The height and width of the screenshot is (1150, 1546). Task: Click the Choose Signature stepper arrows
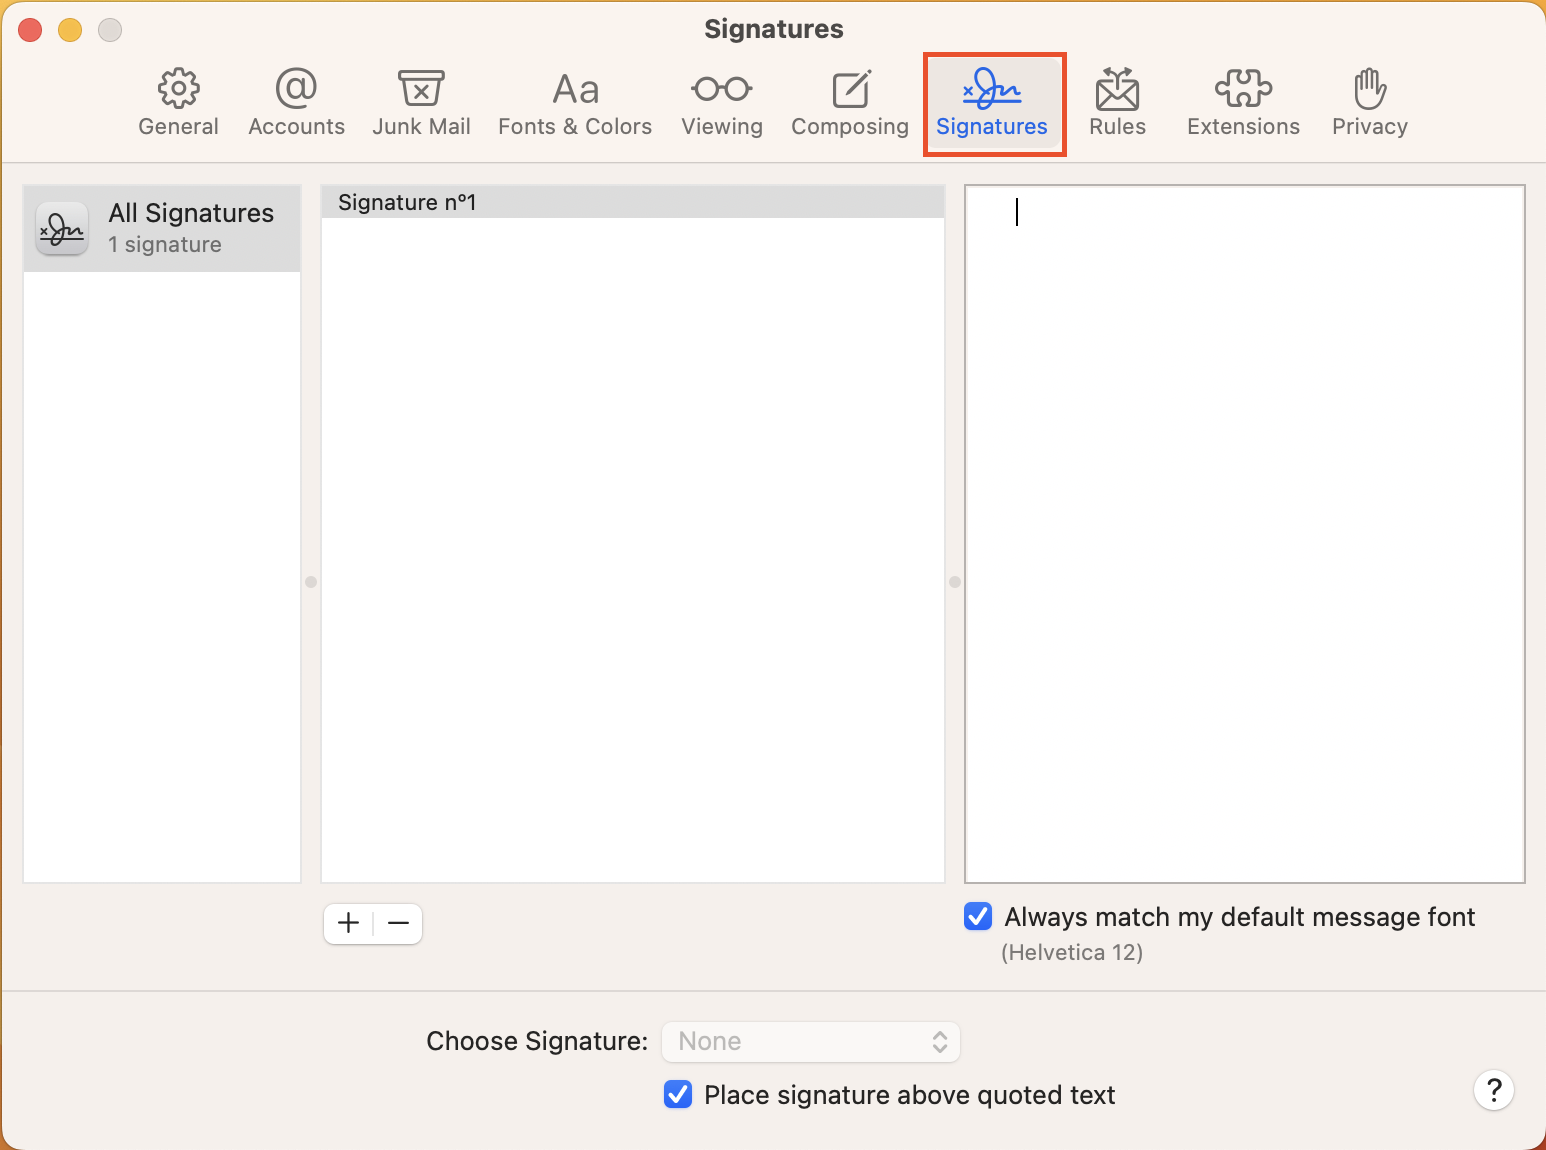coord(938,1041)
